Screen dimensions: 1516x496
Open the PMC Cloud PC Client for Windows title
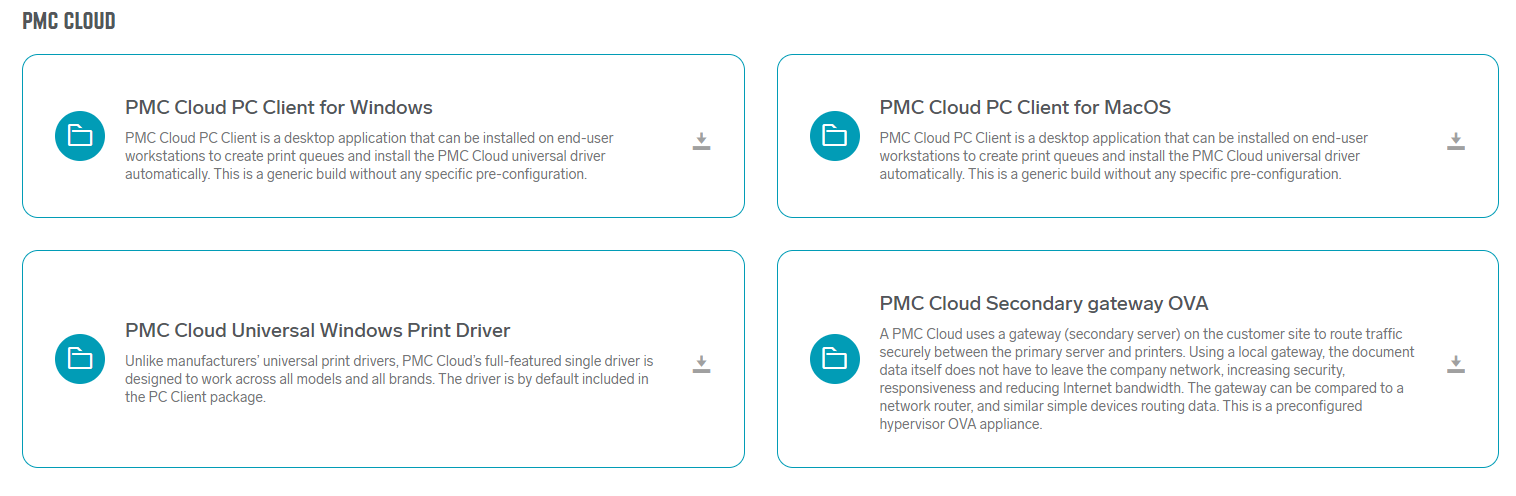(278, 107)
